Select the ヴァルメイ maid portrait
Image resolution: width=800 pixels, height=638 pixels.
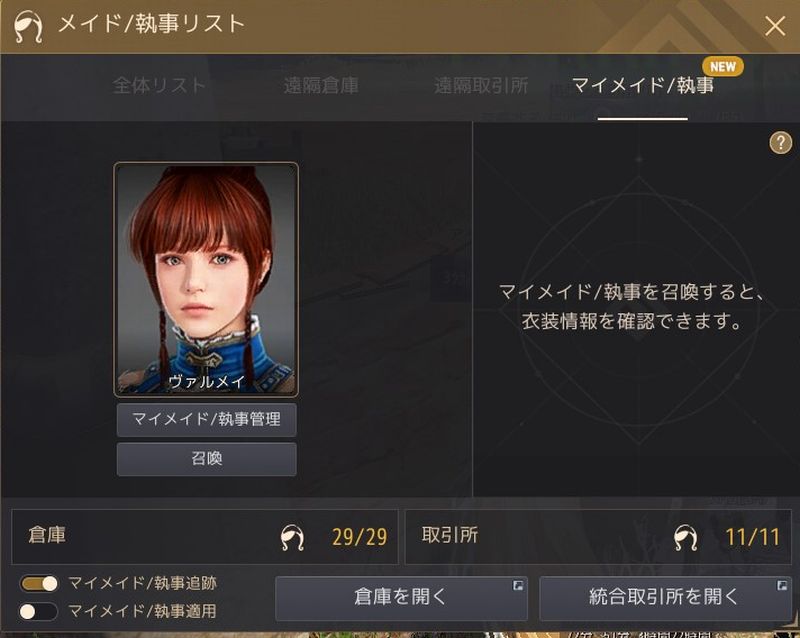tap(206, 279)
